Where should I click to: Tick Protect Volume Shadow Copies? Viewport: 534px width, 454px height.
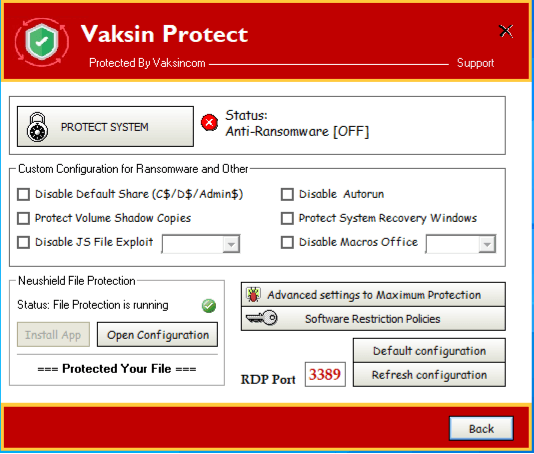(x=23, y=218)
